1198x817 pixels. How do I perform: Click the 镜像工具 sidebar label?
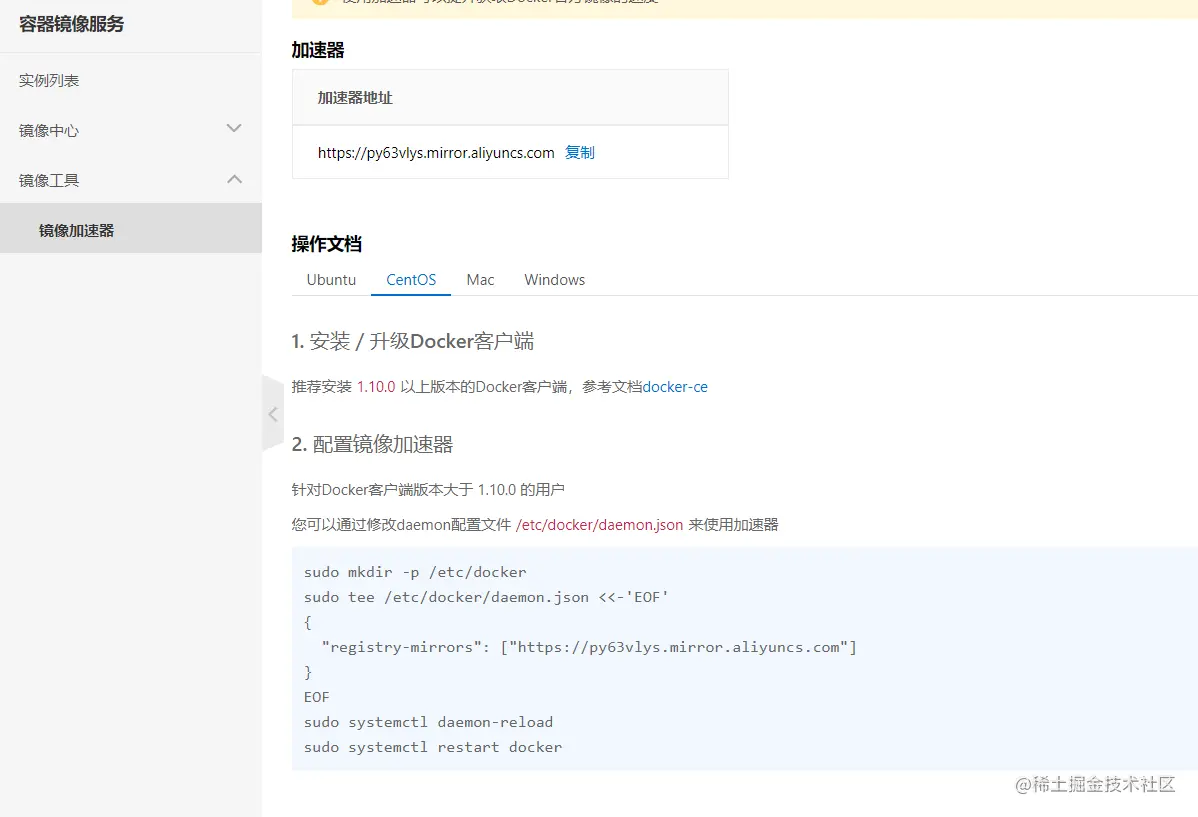49,180
